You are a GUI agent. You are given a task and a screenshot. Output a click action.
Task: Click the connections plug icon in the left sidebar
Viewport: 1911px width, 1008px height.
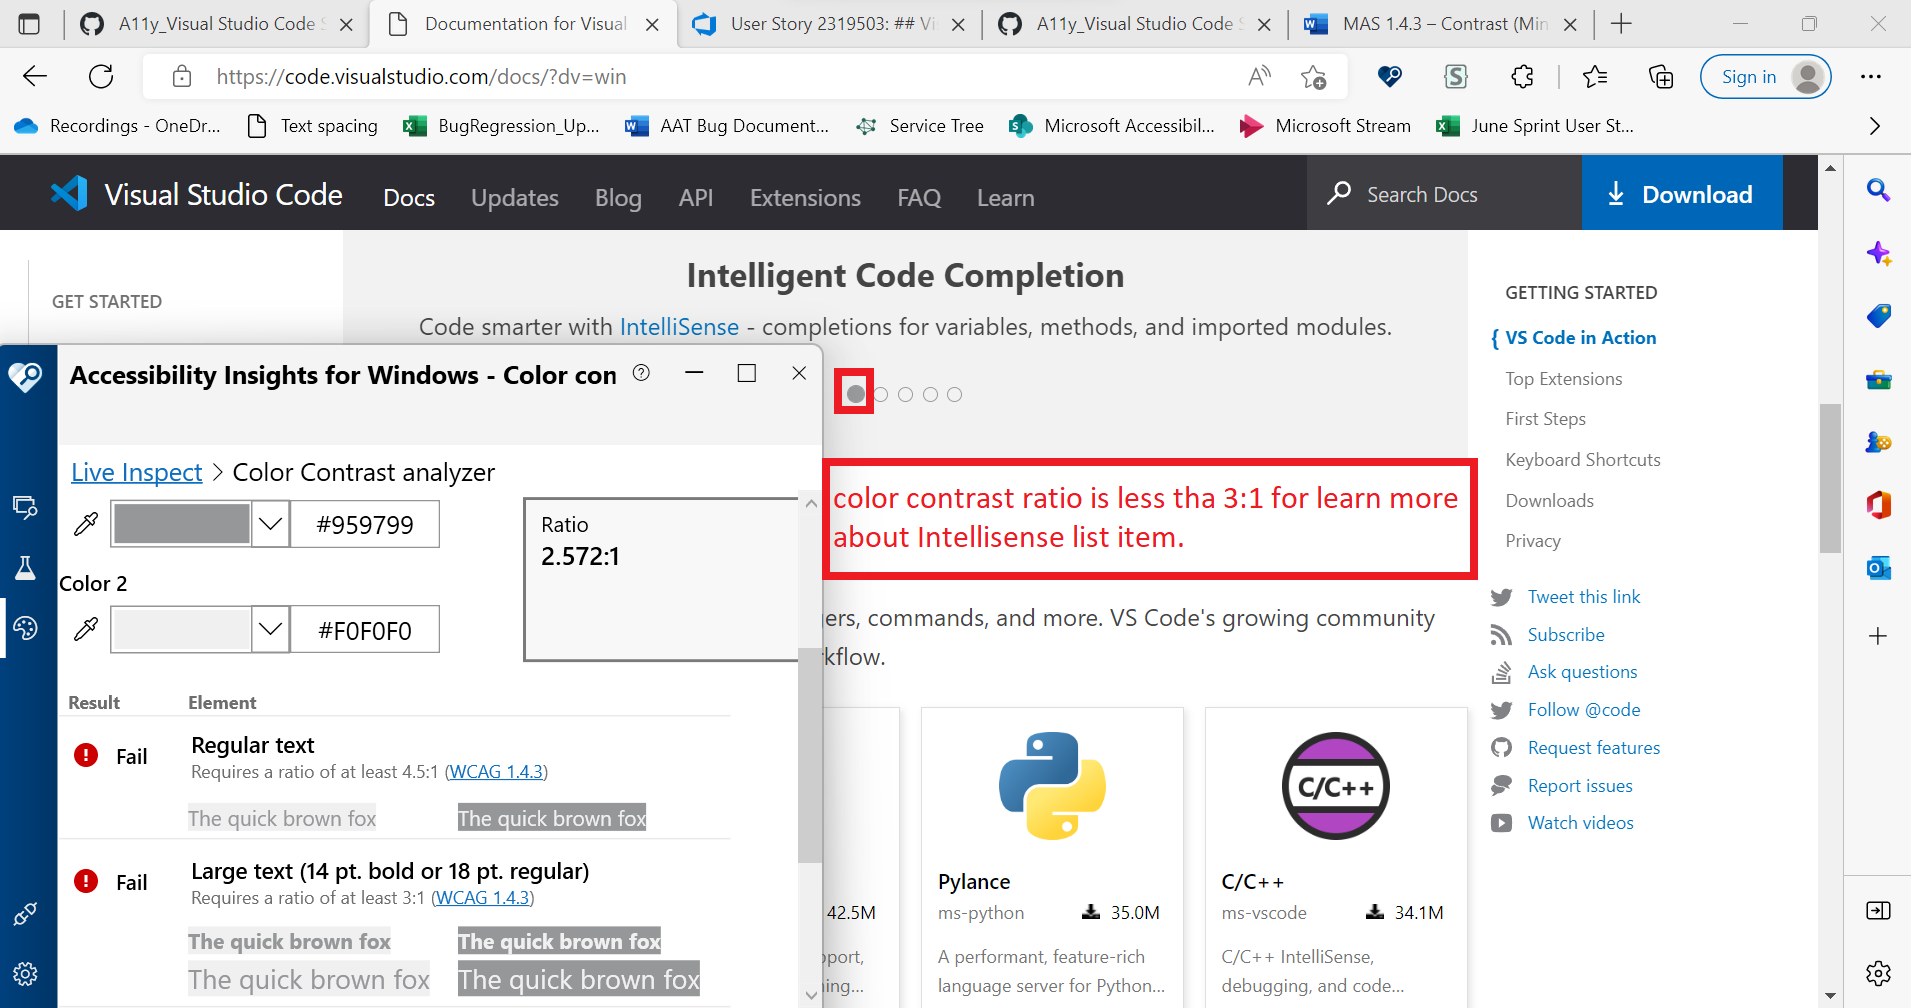point(27,913)
